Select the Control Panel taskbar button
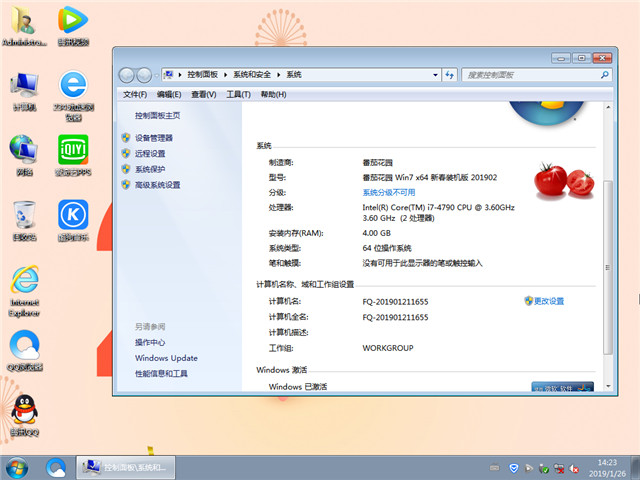The image size is (640, 480). pyautogui.click(x=126, y=468)
